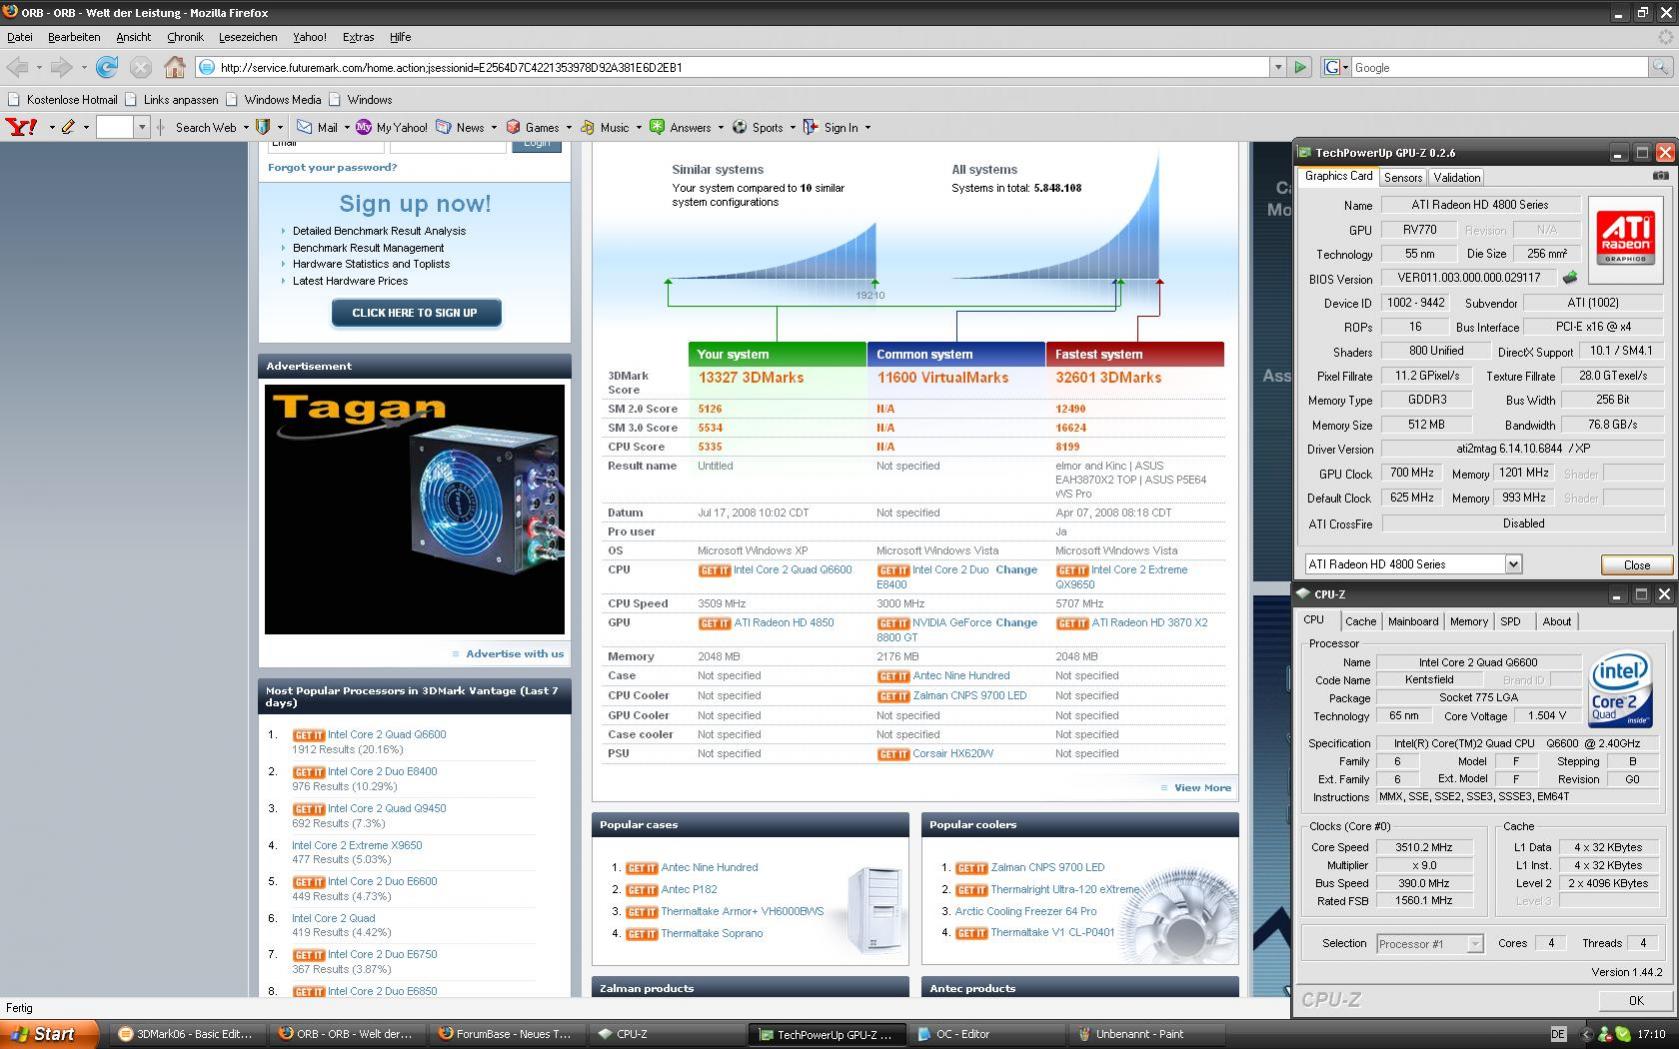Viewport: 1679px width, 1049px height.
Task: Open the Windows Media bookmark
Action: pyautogui.click(x=273, y=100)
